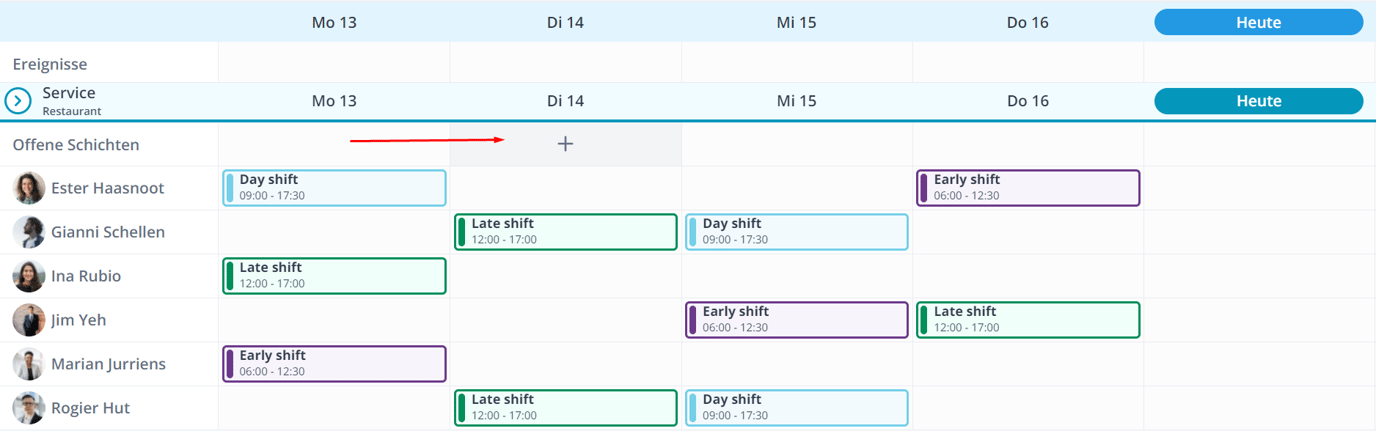The width and height of the screenshot is (1376, 431).
Task: Select Jim Yeh's Early shift on Wednesday
Action: (797, 320)
